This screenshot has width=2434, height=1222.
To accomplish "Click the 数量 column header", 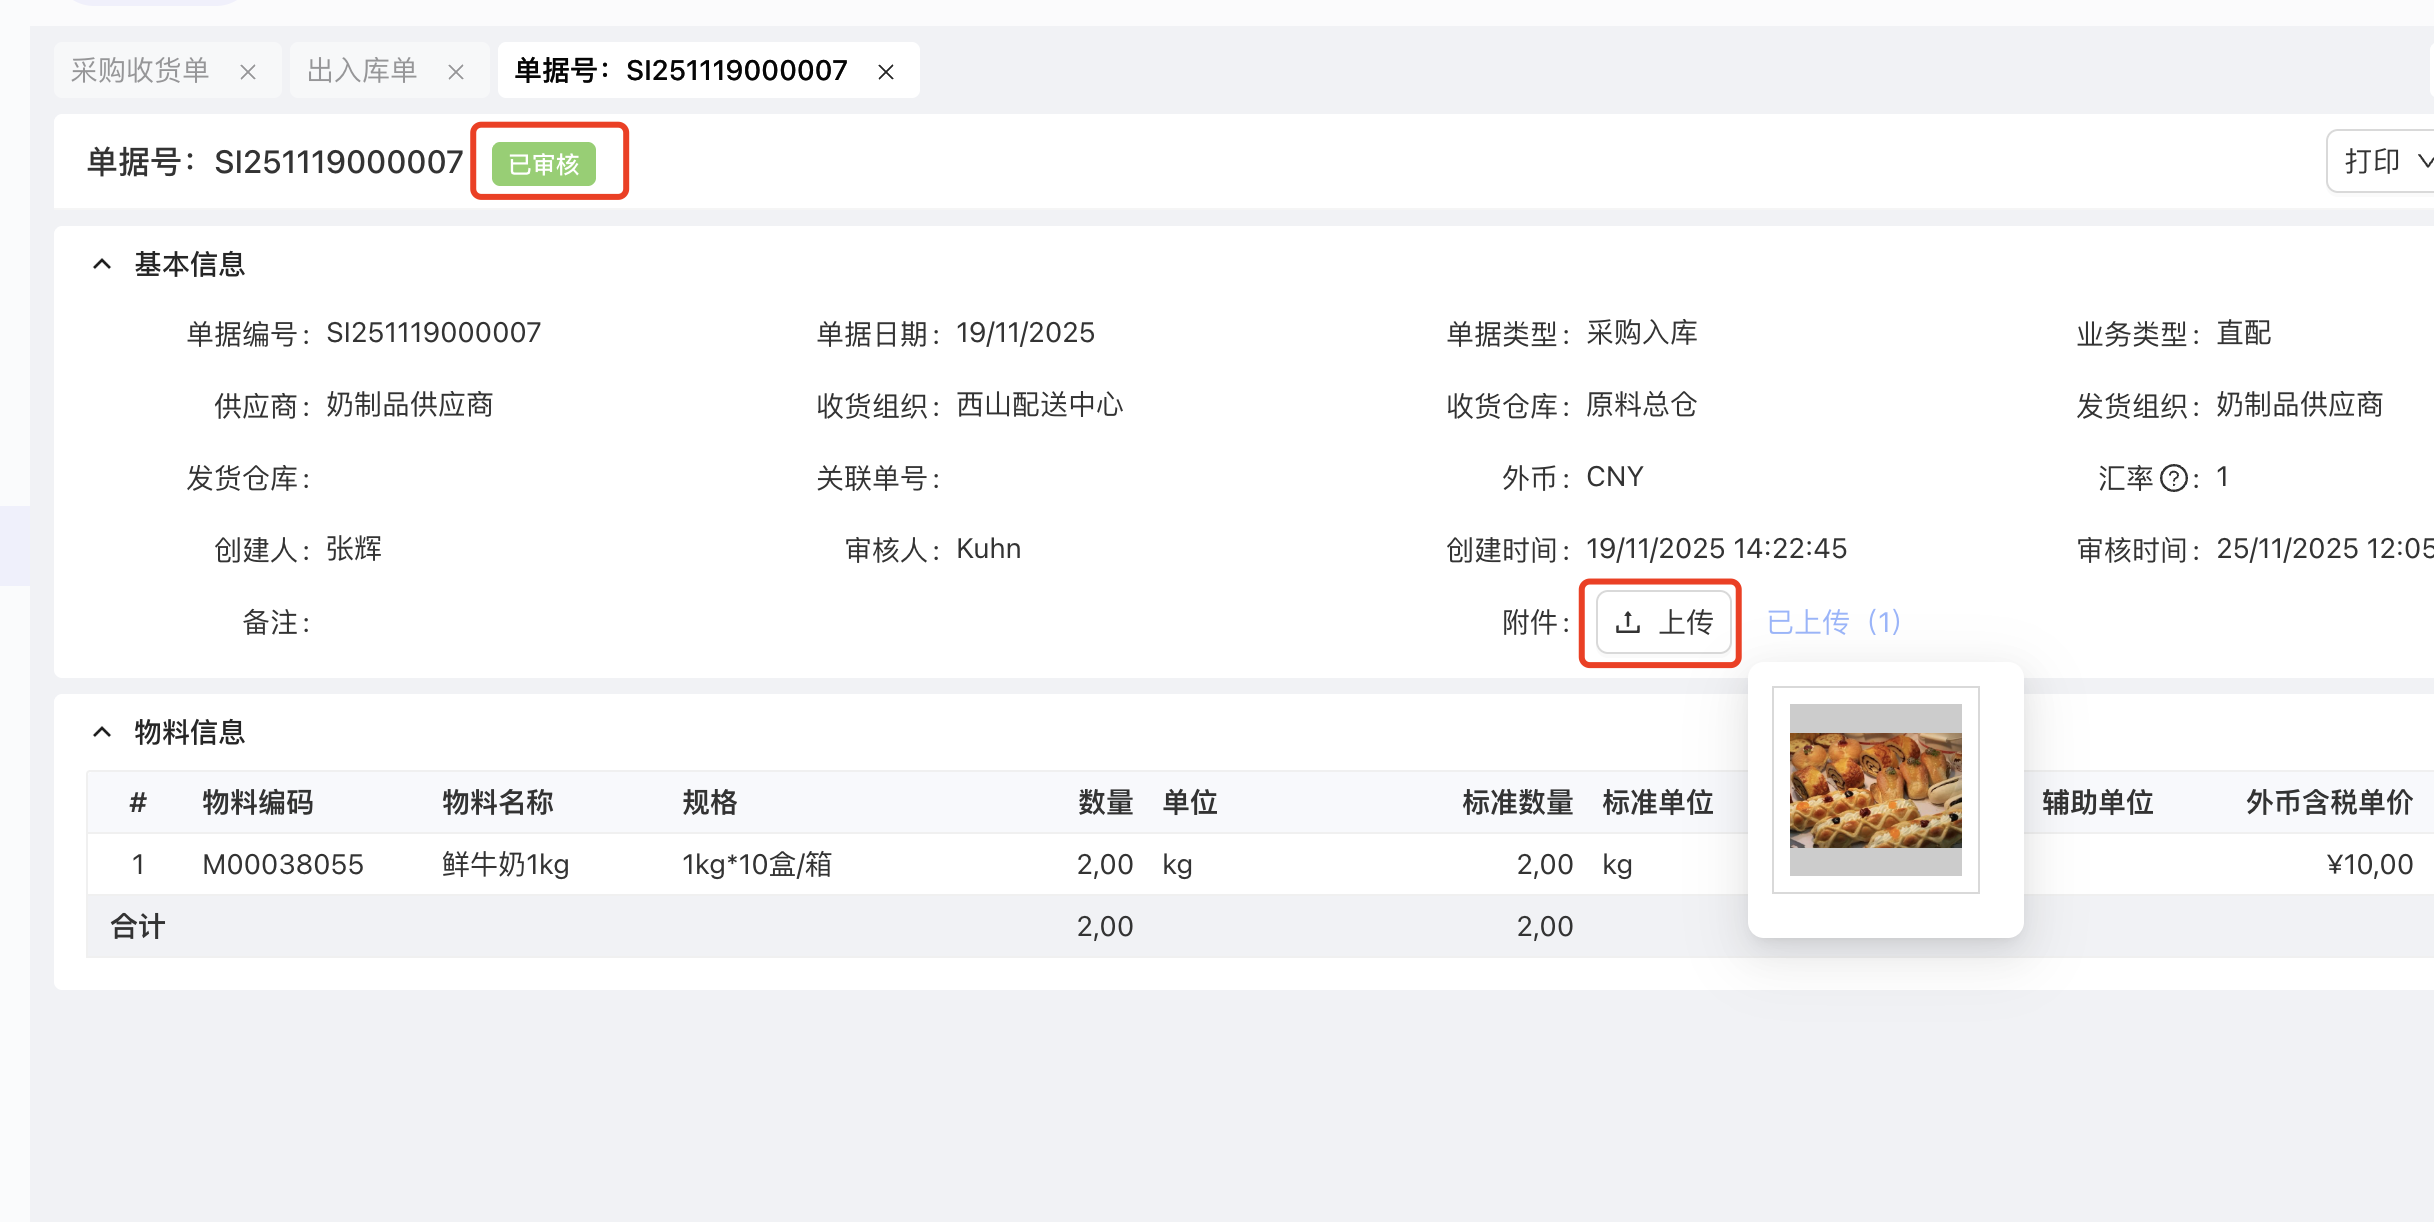I will [x=1105, y=802].
